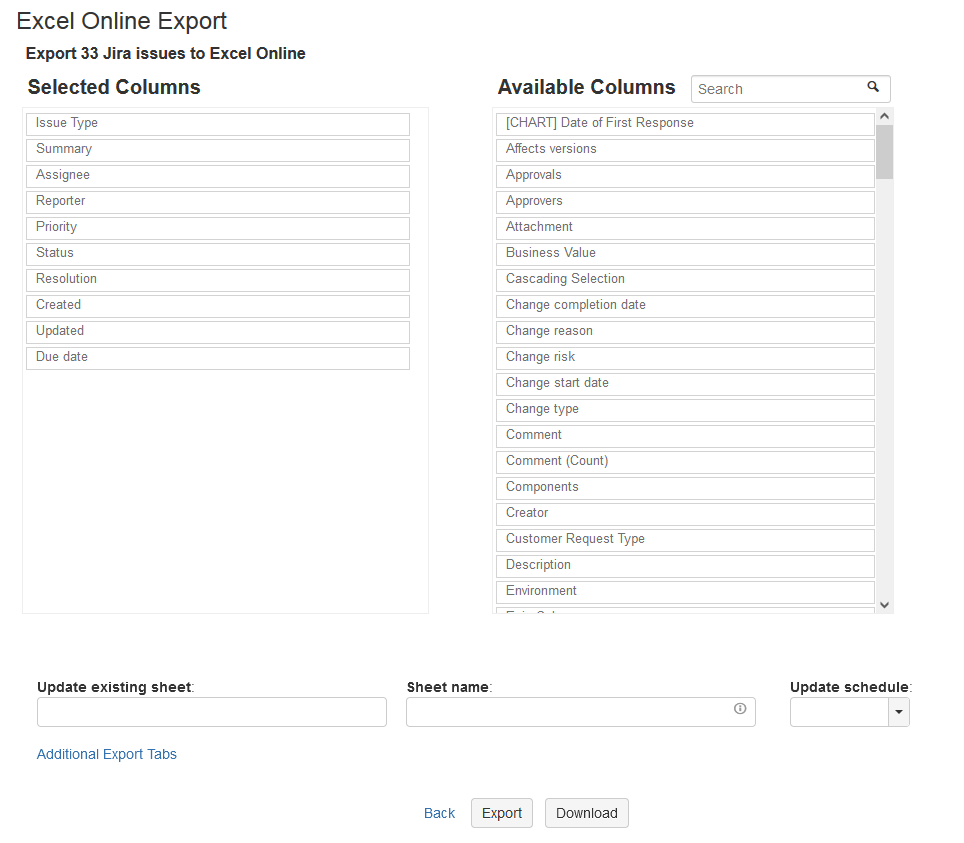Open the Update schedule dropdown arrow
Viewport: 964px width, 843px height.
coord(899,712)
